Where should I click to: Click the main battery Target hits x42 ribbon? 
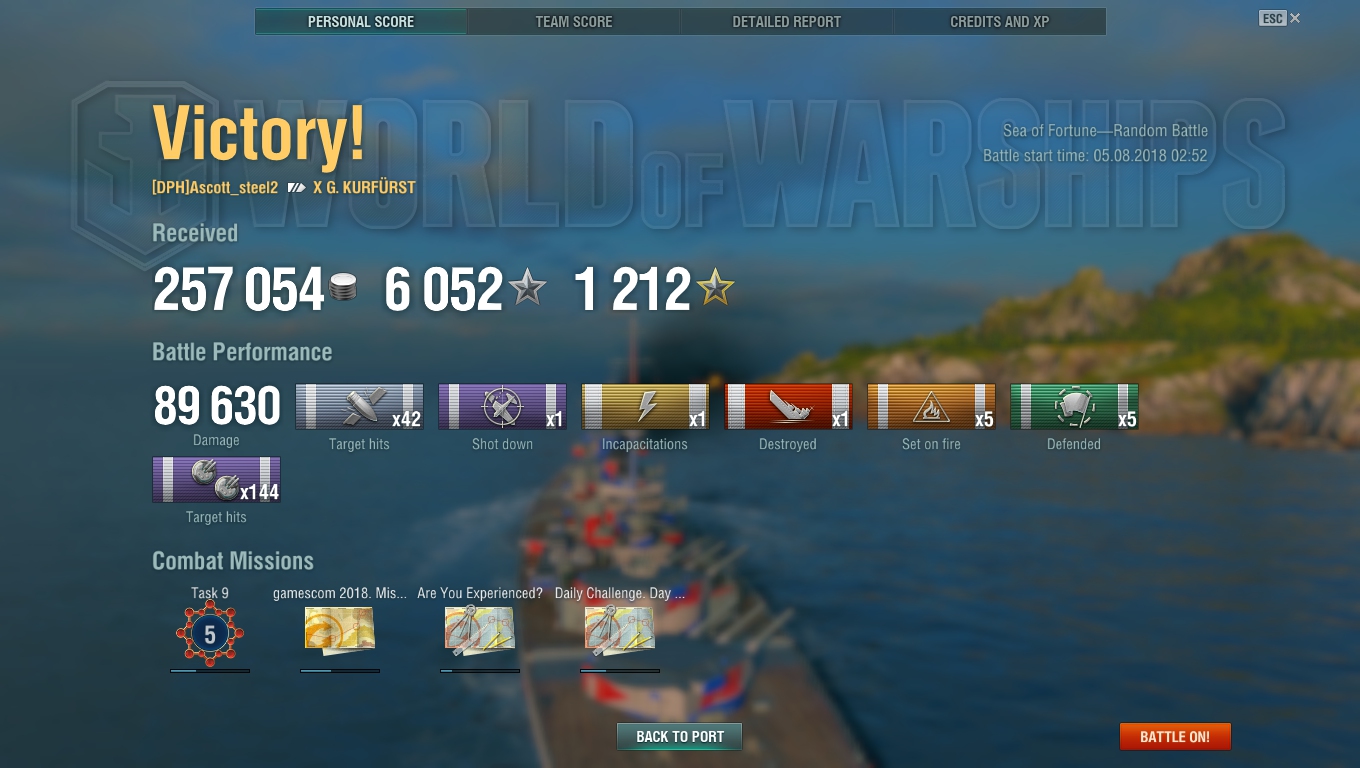coord(359,407)
